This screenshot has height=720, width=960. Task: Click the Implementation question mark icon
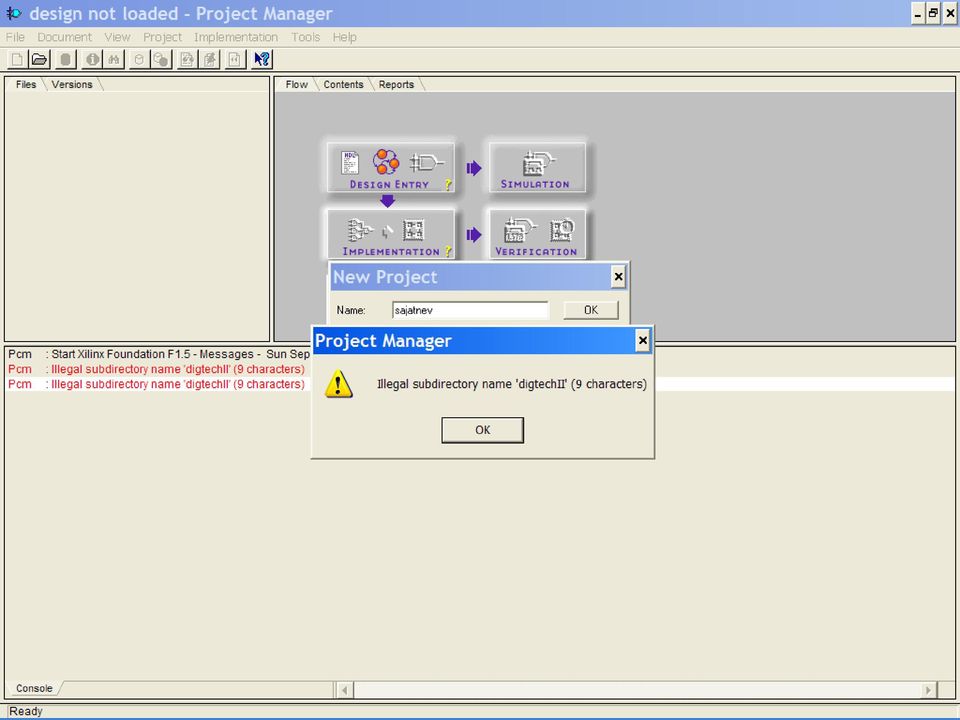[x=448, y=251]
